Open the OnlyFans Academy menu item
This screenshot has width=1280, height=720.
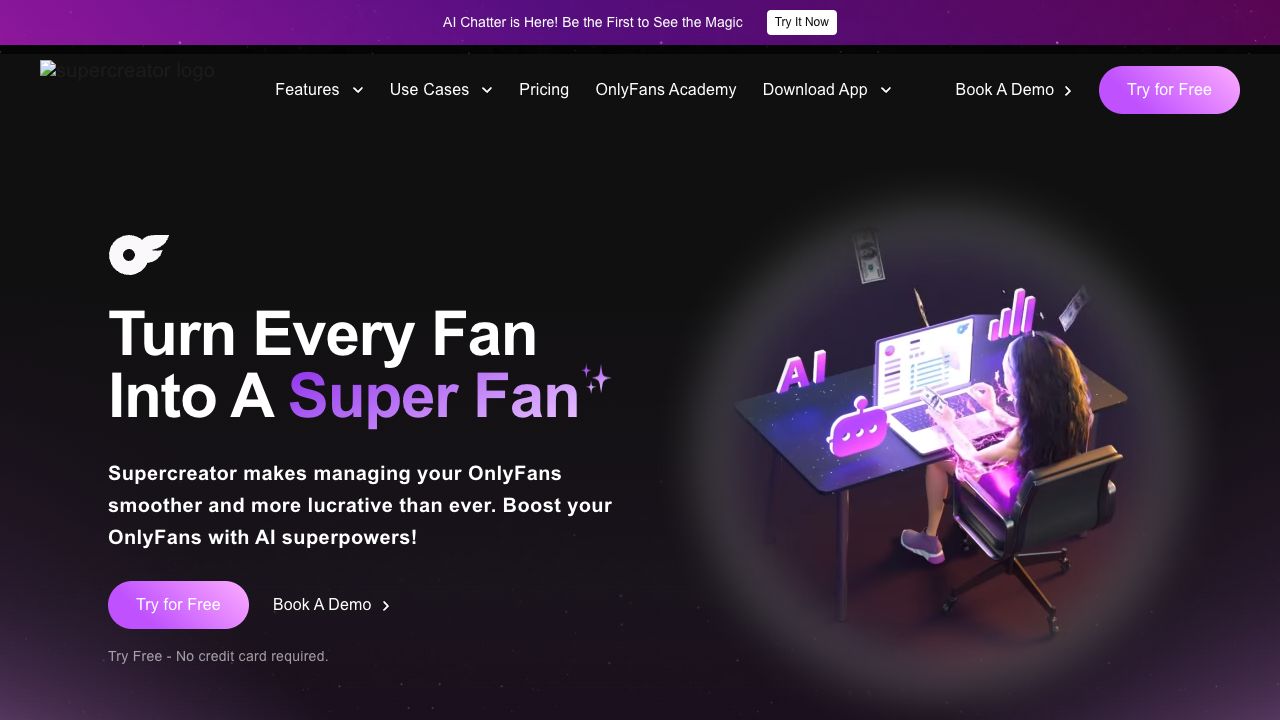(666, 90)
